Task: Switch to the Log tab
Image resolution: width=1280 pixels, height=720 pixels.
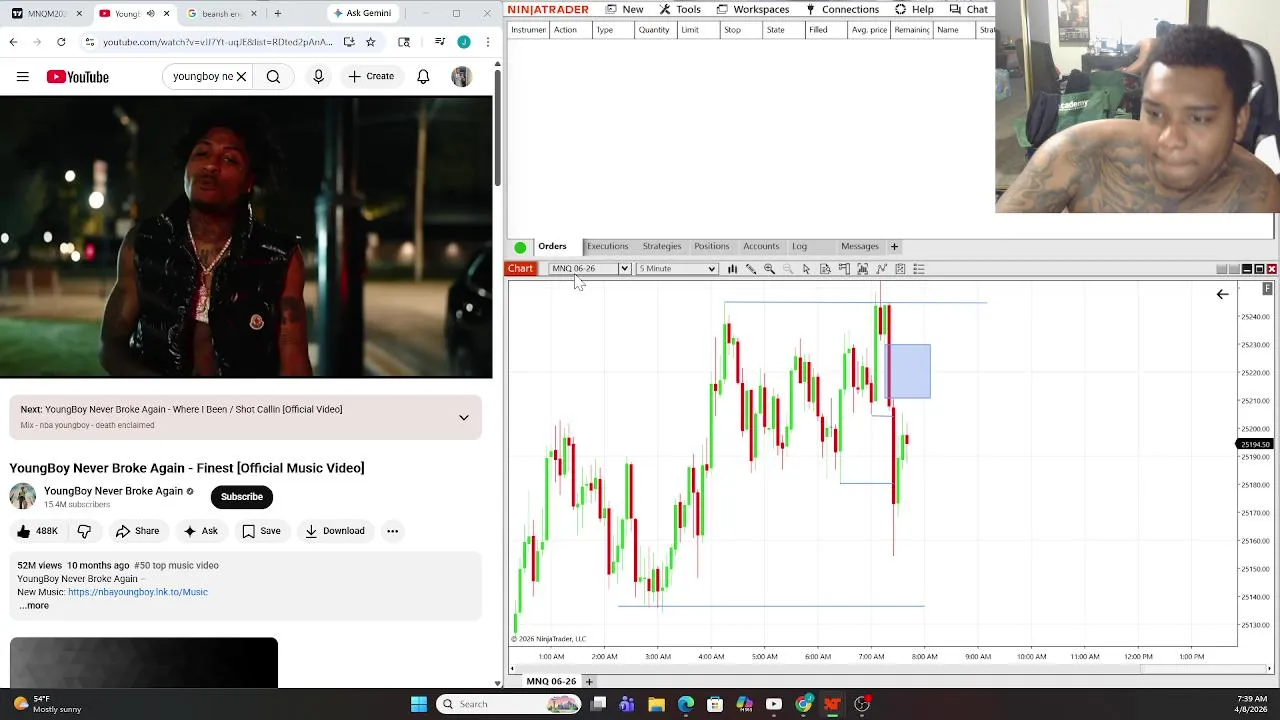Action: coord(799,246)
